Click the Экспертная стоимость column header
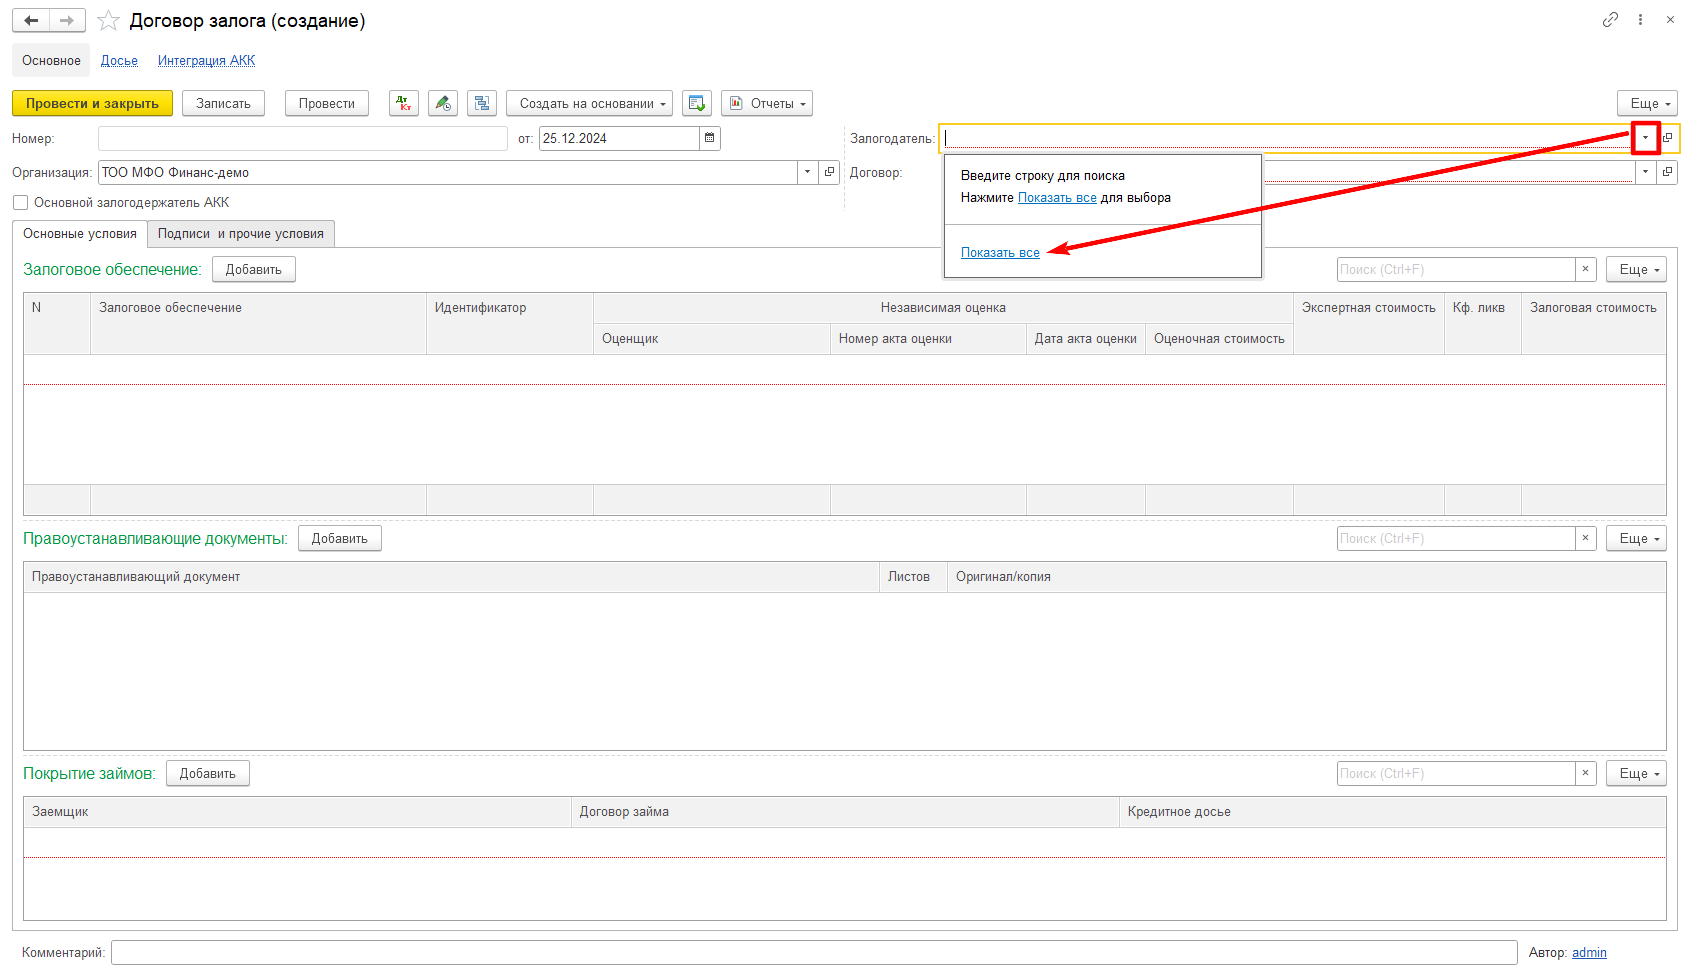Screen dimensions: 1693x966 pos(1369,323)
